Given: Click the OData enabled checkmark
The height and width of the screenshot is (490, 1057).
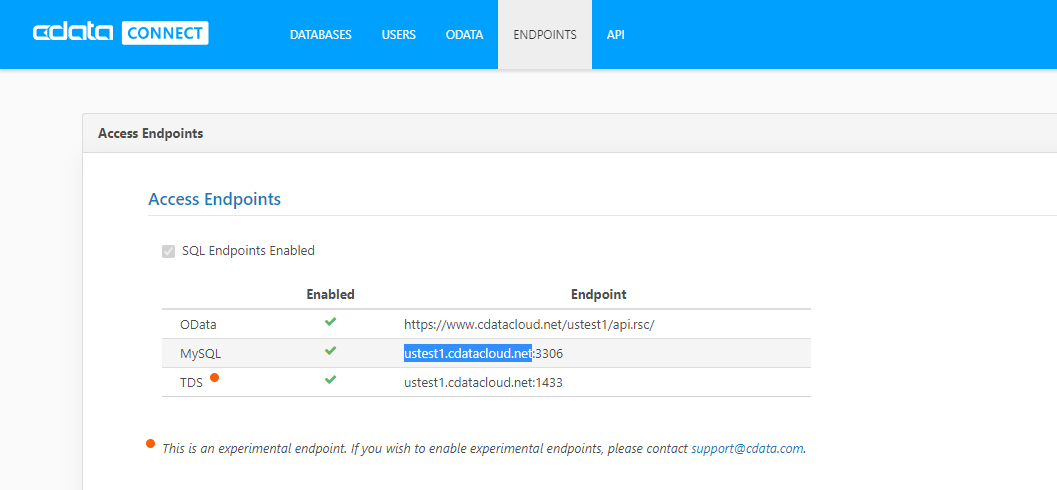Looking at the screenshot, I should pos(330,322).
